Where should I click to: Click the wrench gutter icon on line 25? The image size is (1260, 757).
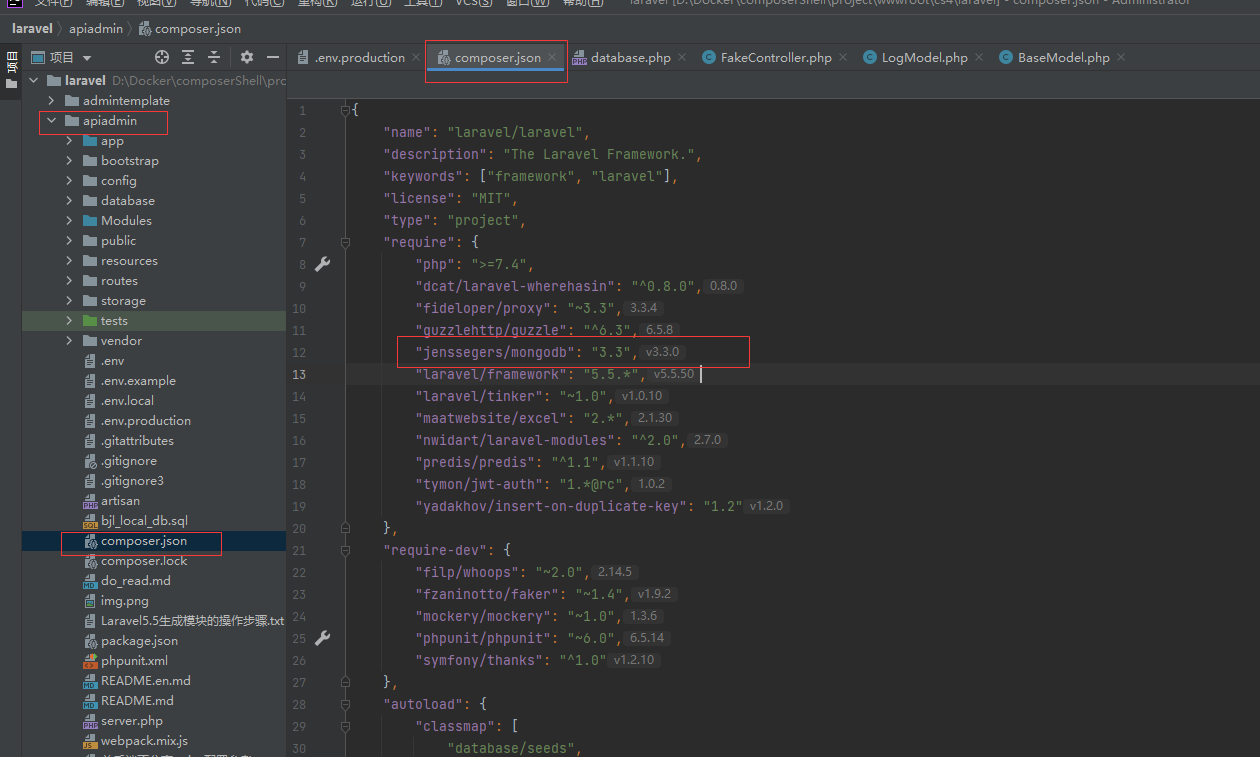pos(322,638)
